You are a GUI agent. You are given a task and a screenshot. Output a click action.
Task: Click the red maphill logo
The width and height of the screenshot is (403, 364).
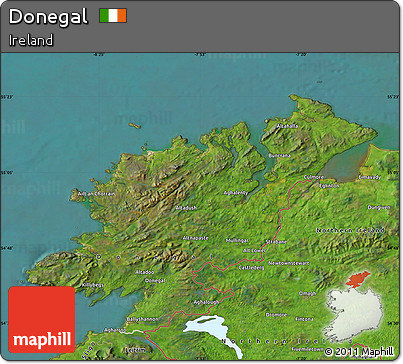42,319
